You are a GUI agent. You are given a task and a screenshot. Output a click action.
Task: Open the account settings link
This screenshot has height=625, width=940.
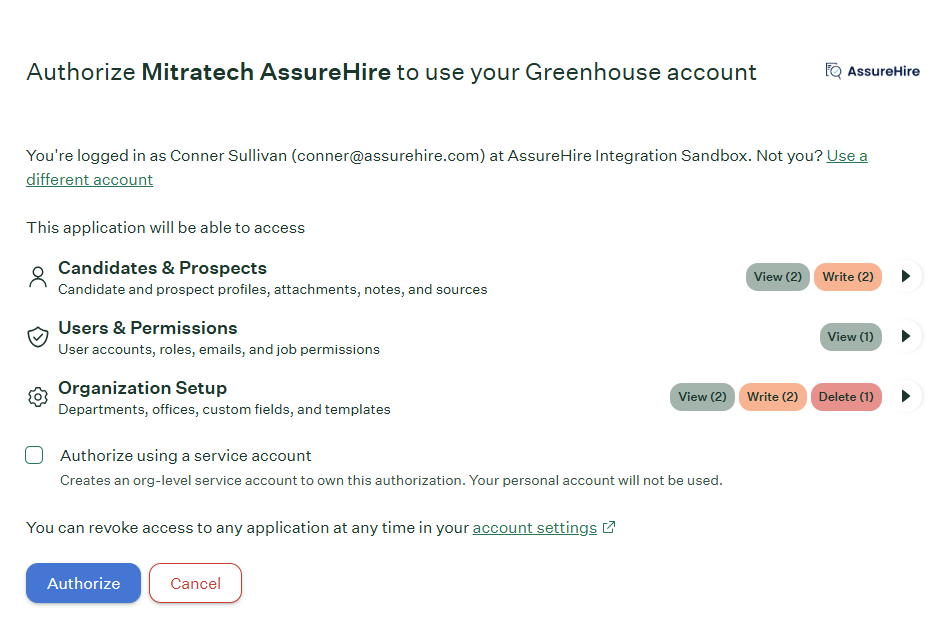pos(535,528)
